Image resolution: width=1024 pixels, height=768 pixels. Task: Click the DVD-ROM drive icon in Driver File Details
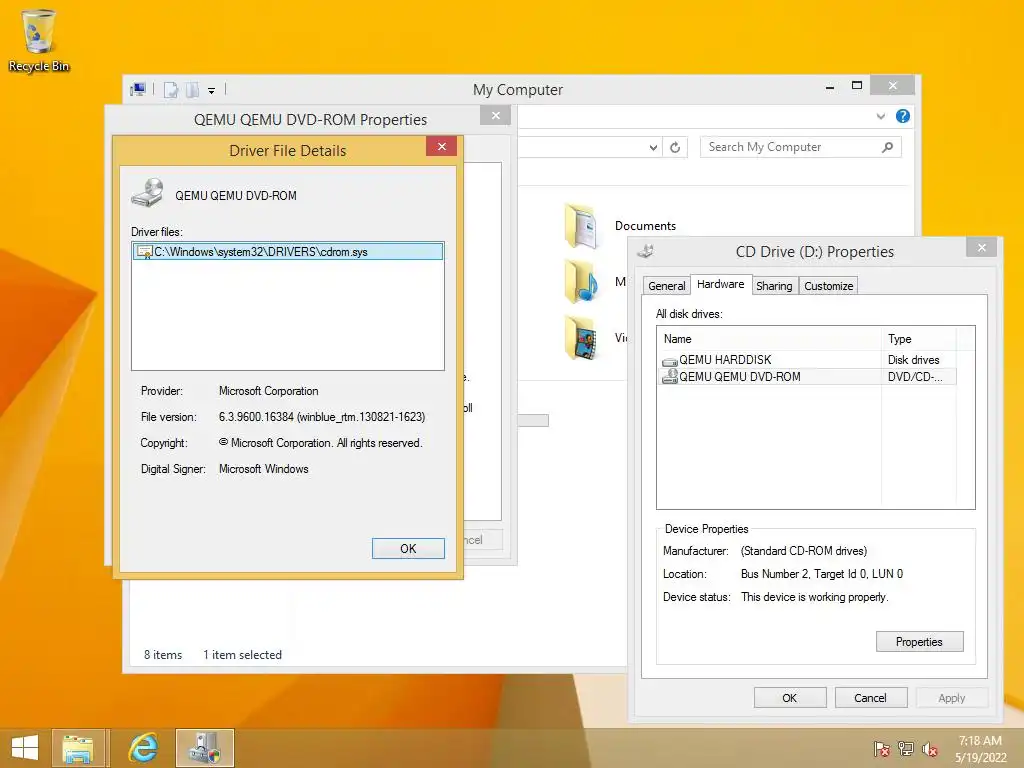pyautogui.click(x=148, y=193)
